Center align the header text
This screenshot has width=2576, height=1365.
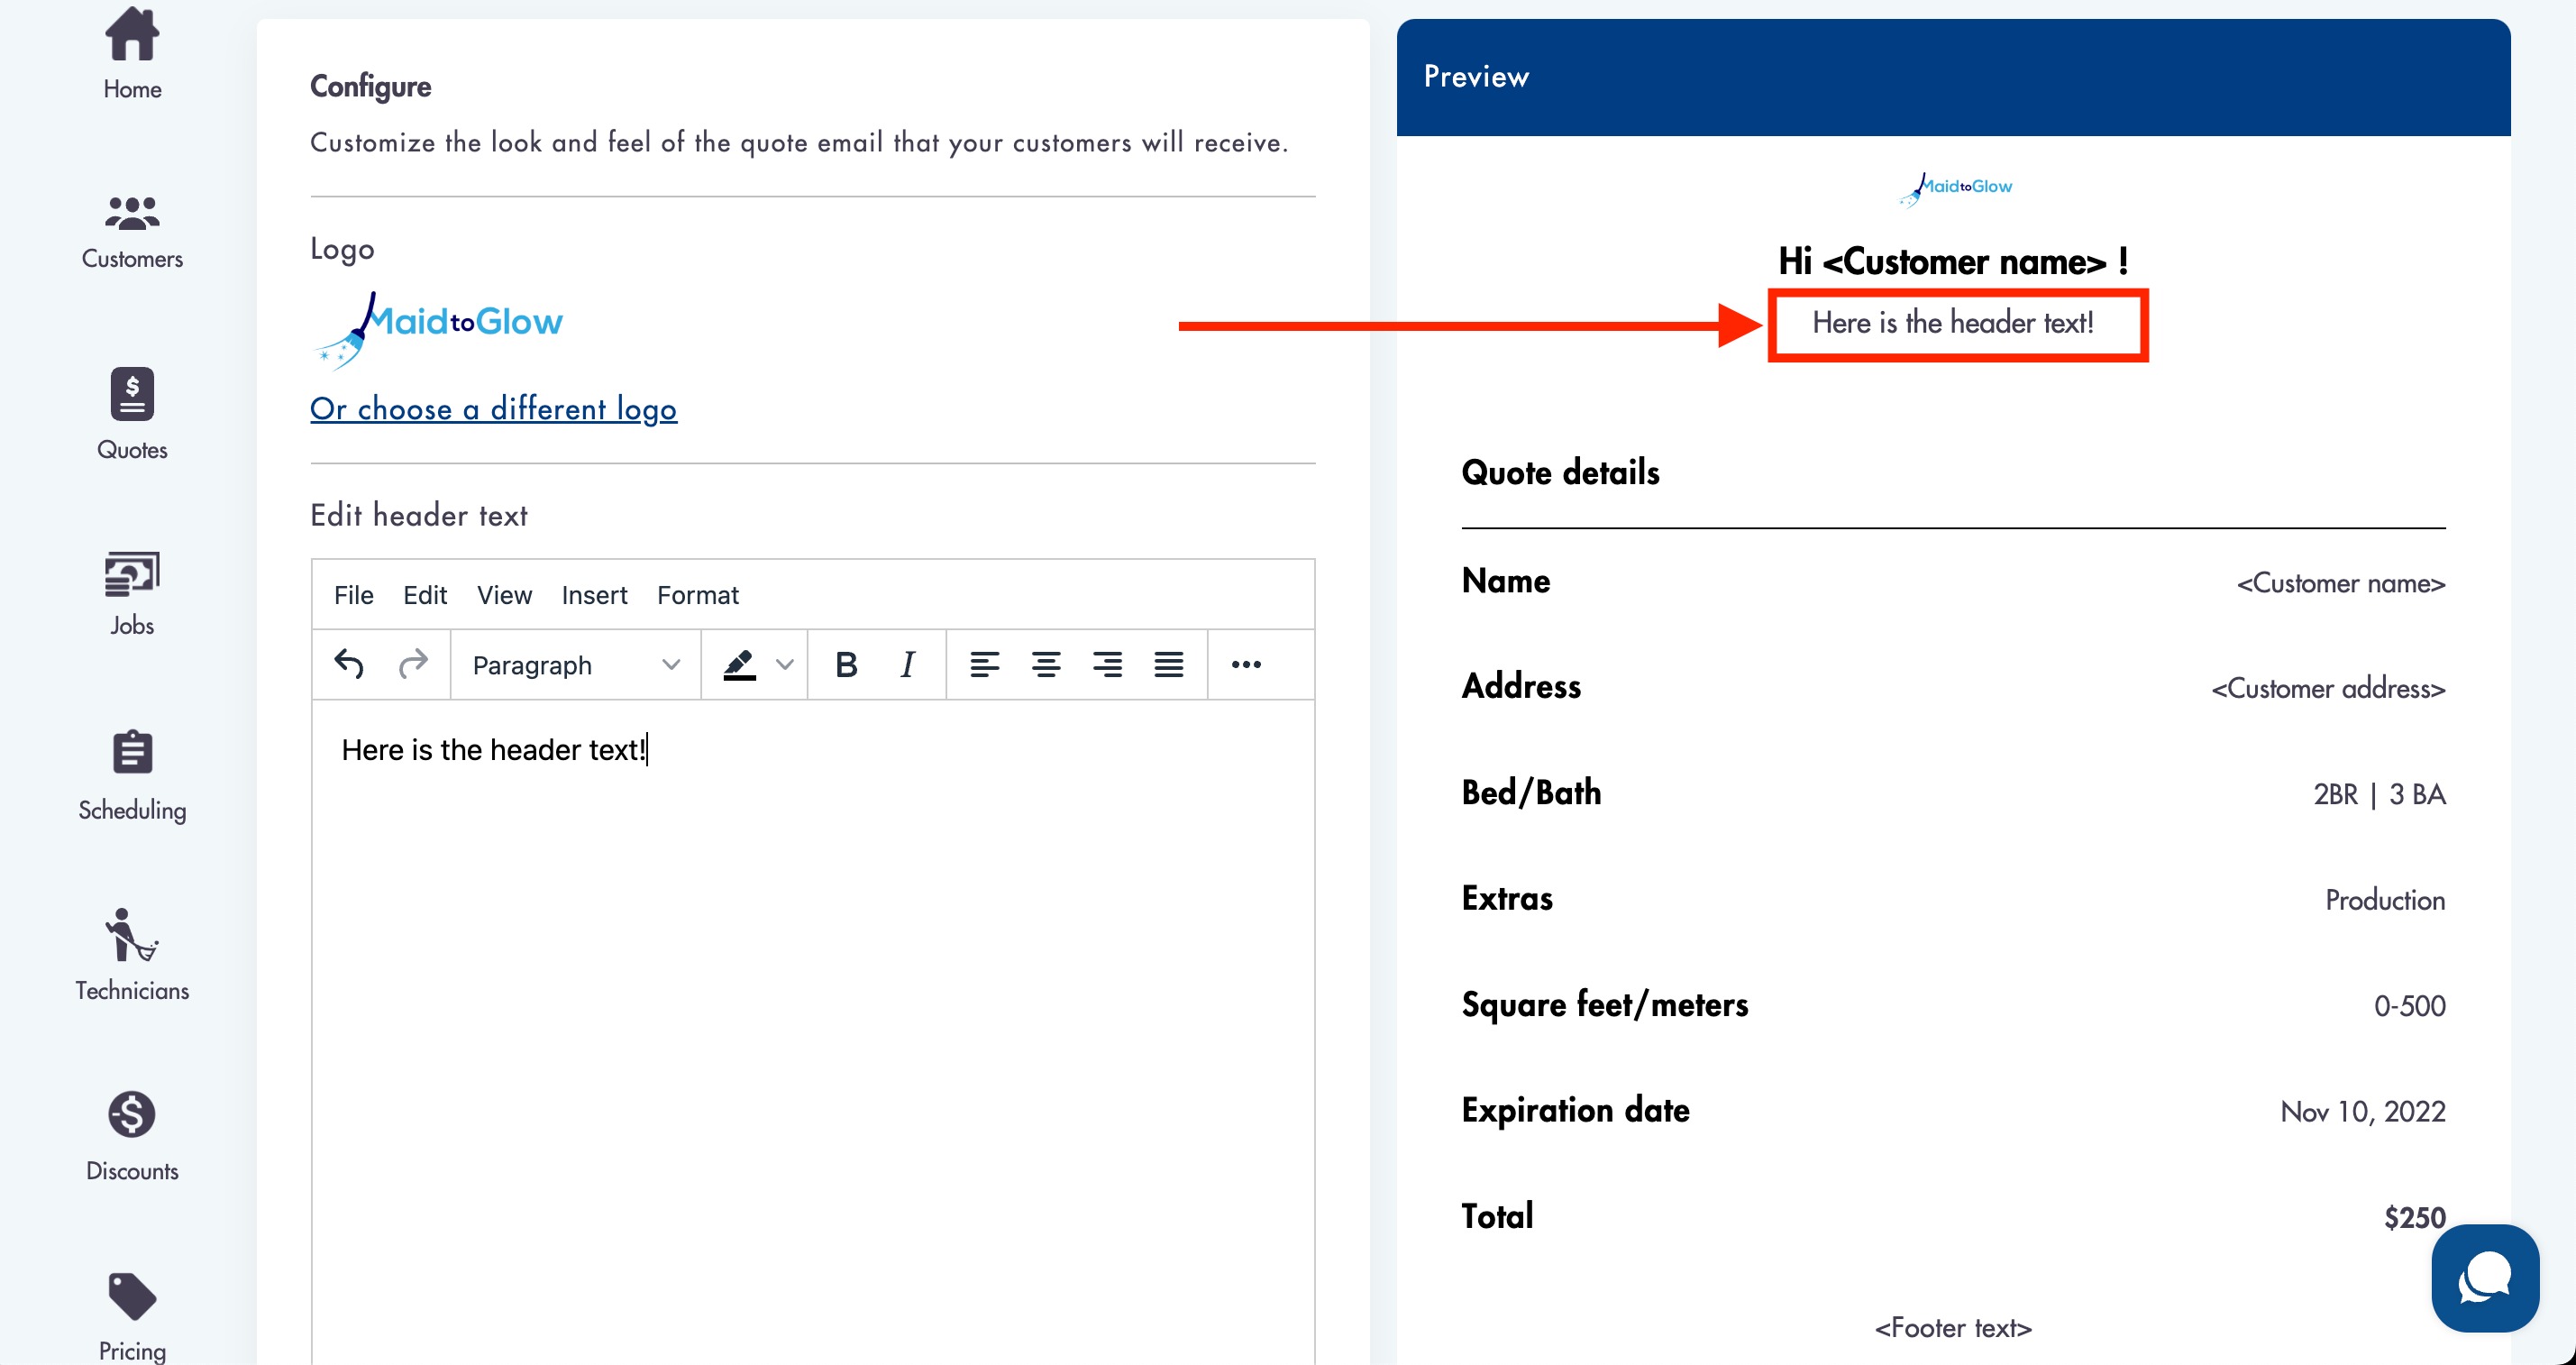1046,664
